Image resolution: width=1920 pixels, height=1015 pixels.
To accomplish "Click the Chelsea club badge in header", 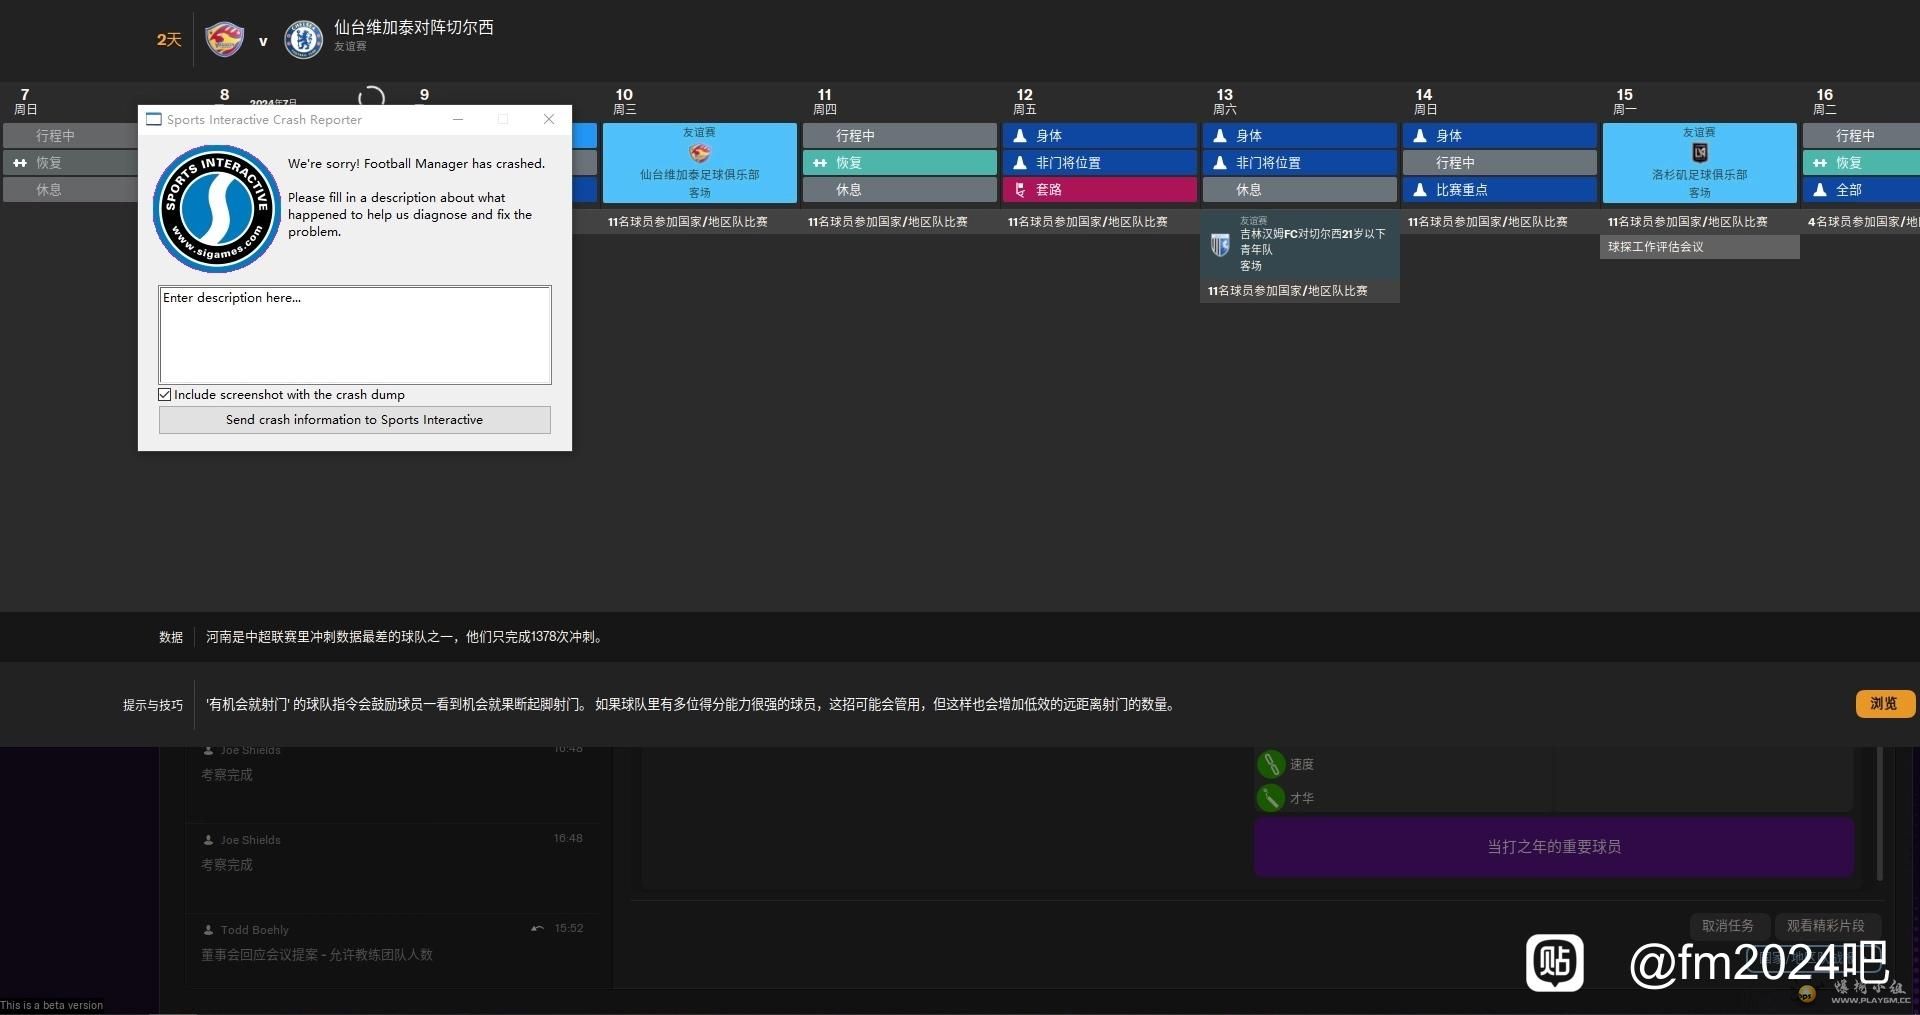I will click(x=302, y=40).
